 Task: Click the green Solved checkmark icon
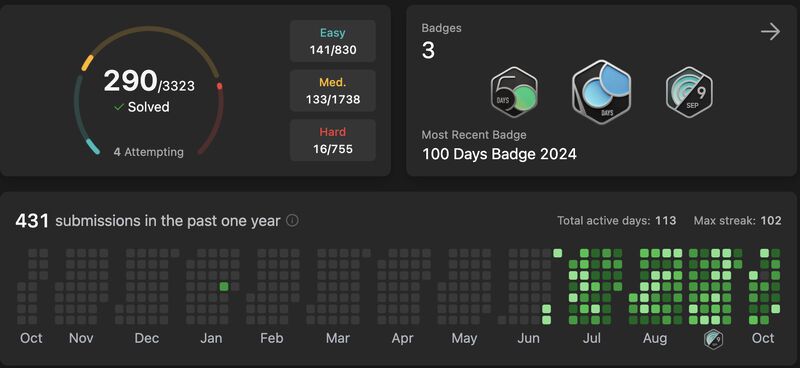119,107
